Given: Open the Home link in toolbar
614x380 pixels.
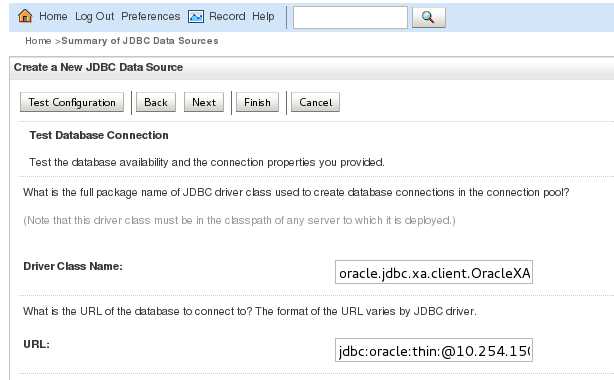Looking at the screenshot, I should (x=53, y=16).
